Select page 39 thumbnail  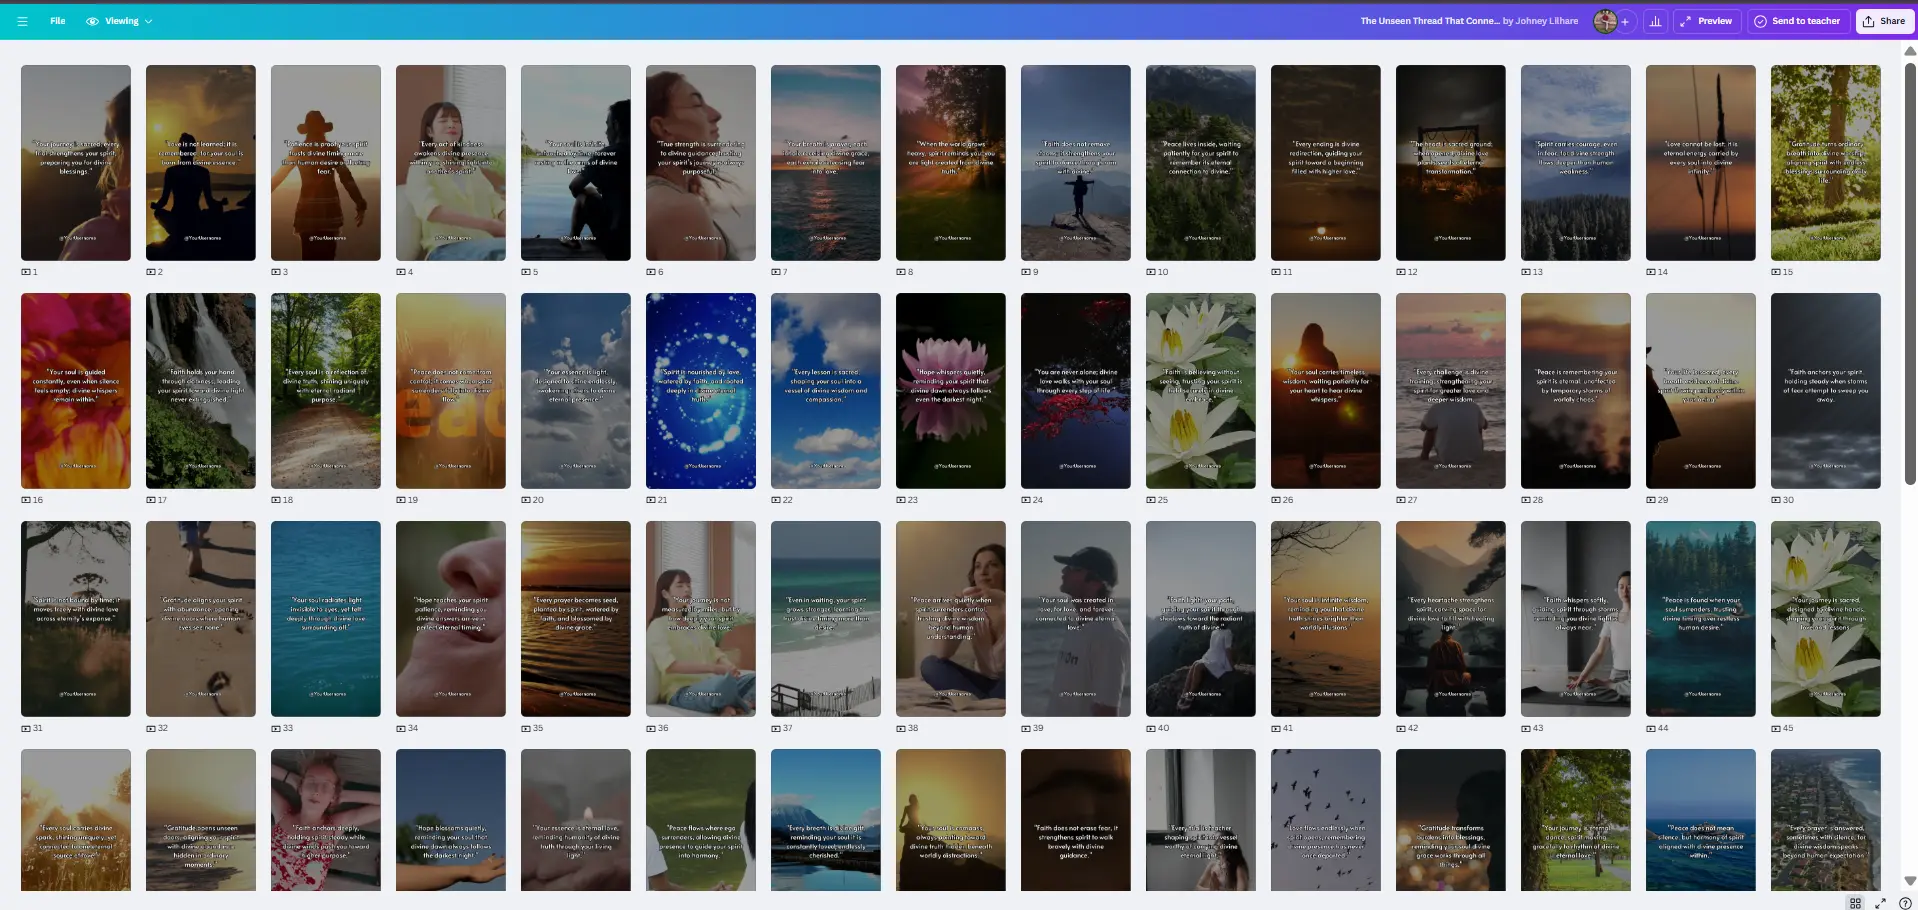pyautogui.click(x=1076, y=619)
